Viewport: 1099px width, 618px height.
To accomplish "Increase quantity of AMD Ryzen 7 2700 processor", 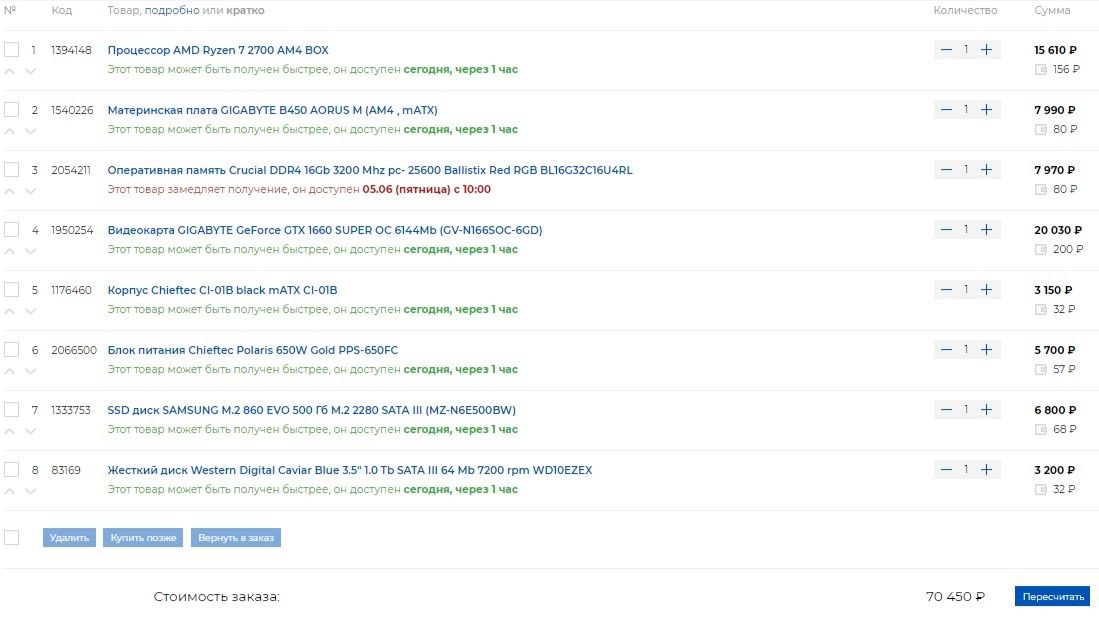I will point(986,50).
